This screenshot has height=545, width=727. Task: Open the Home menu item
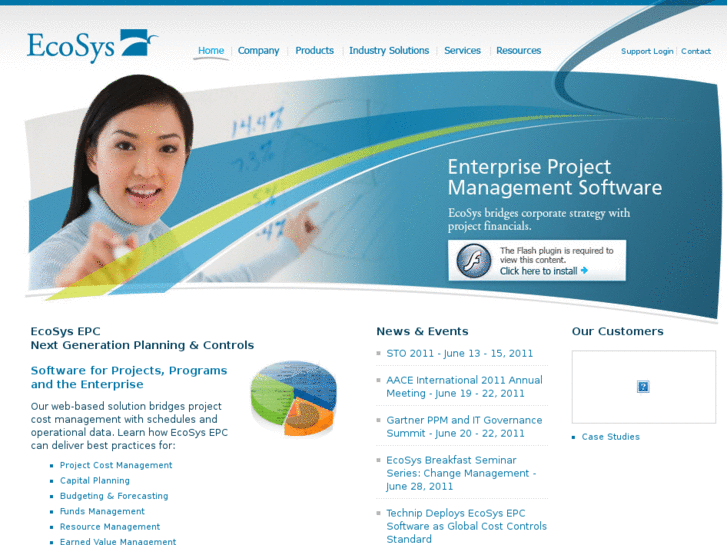(x=211, y=51)
